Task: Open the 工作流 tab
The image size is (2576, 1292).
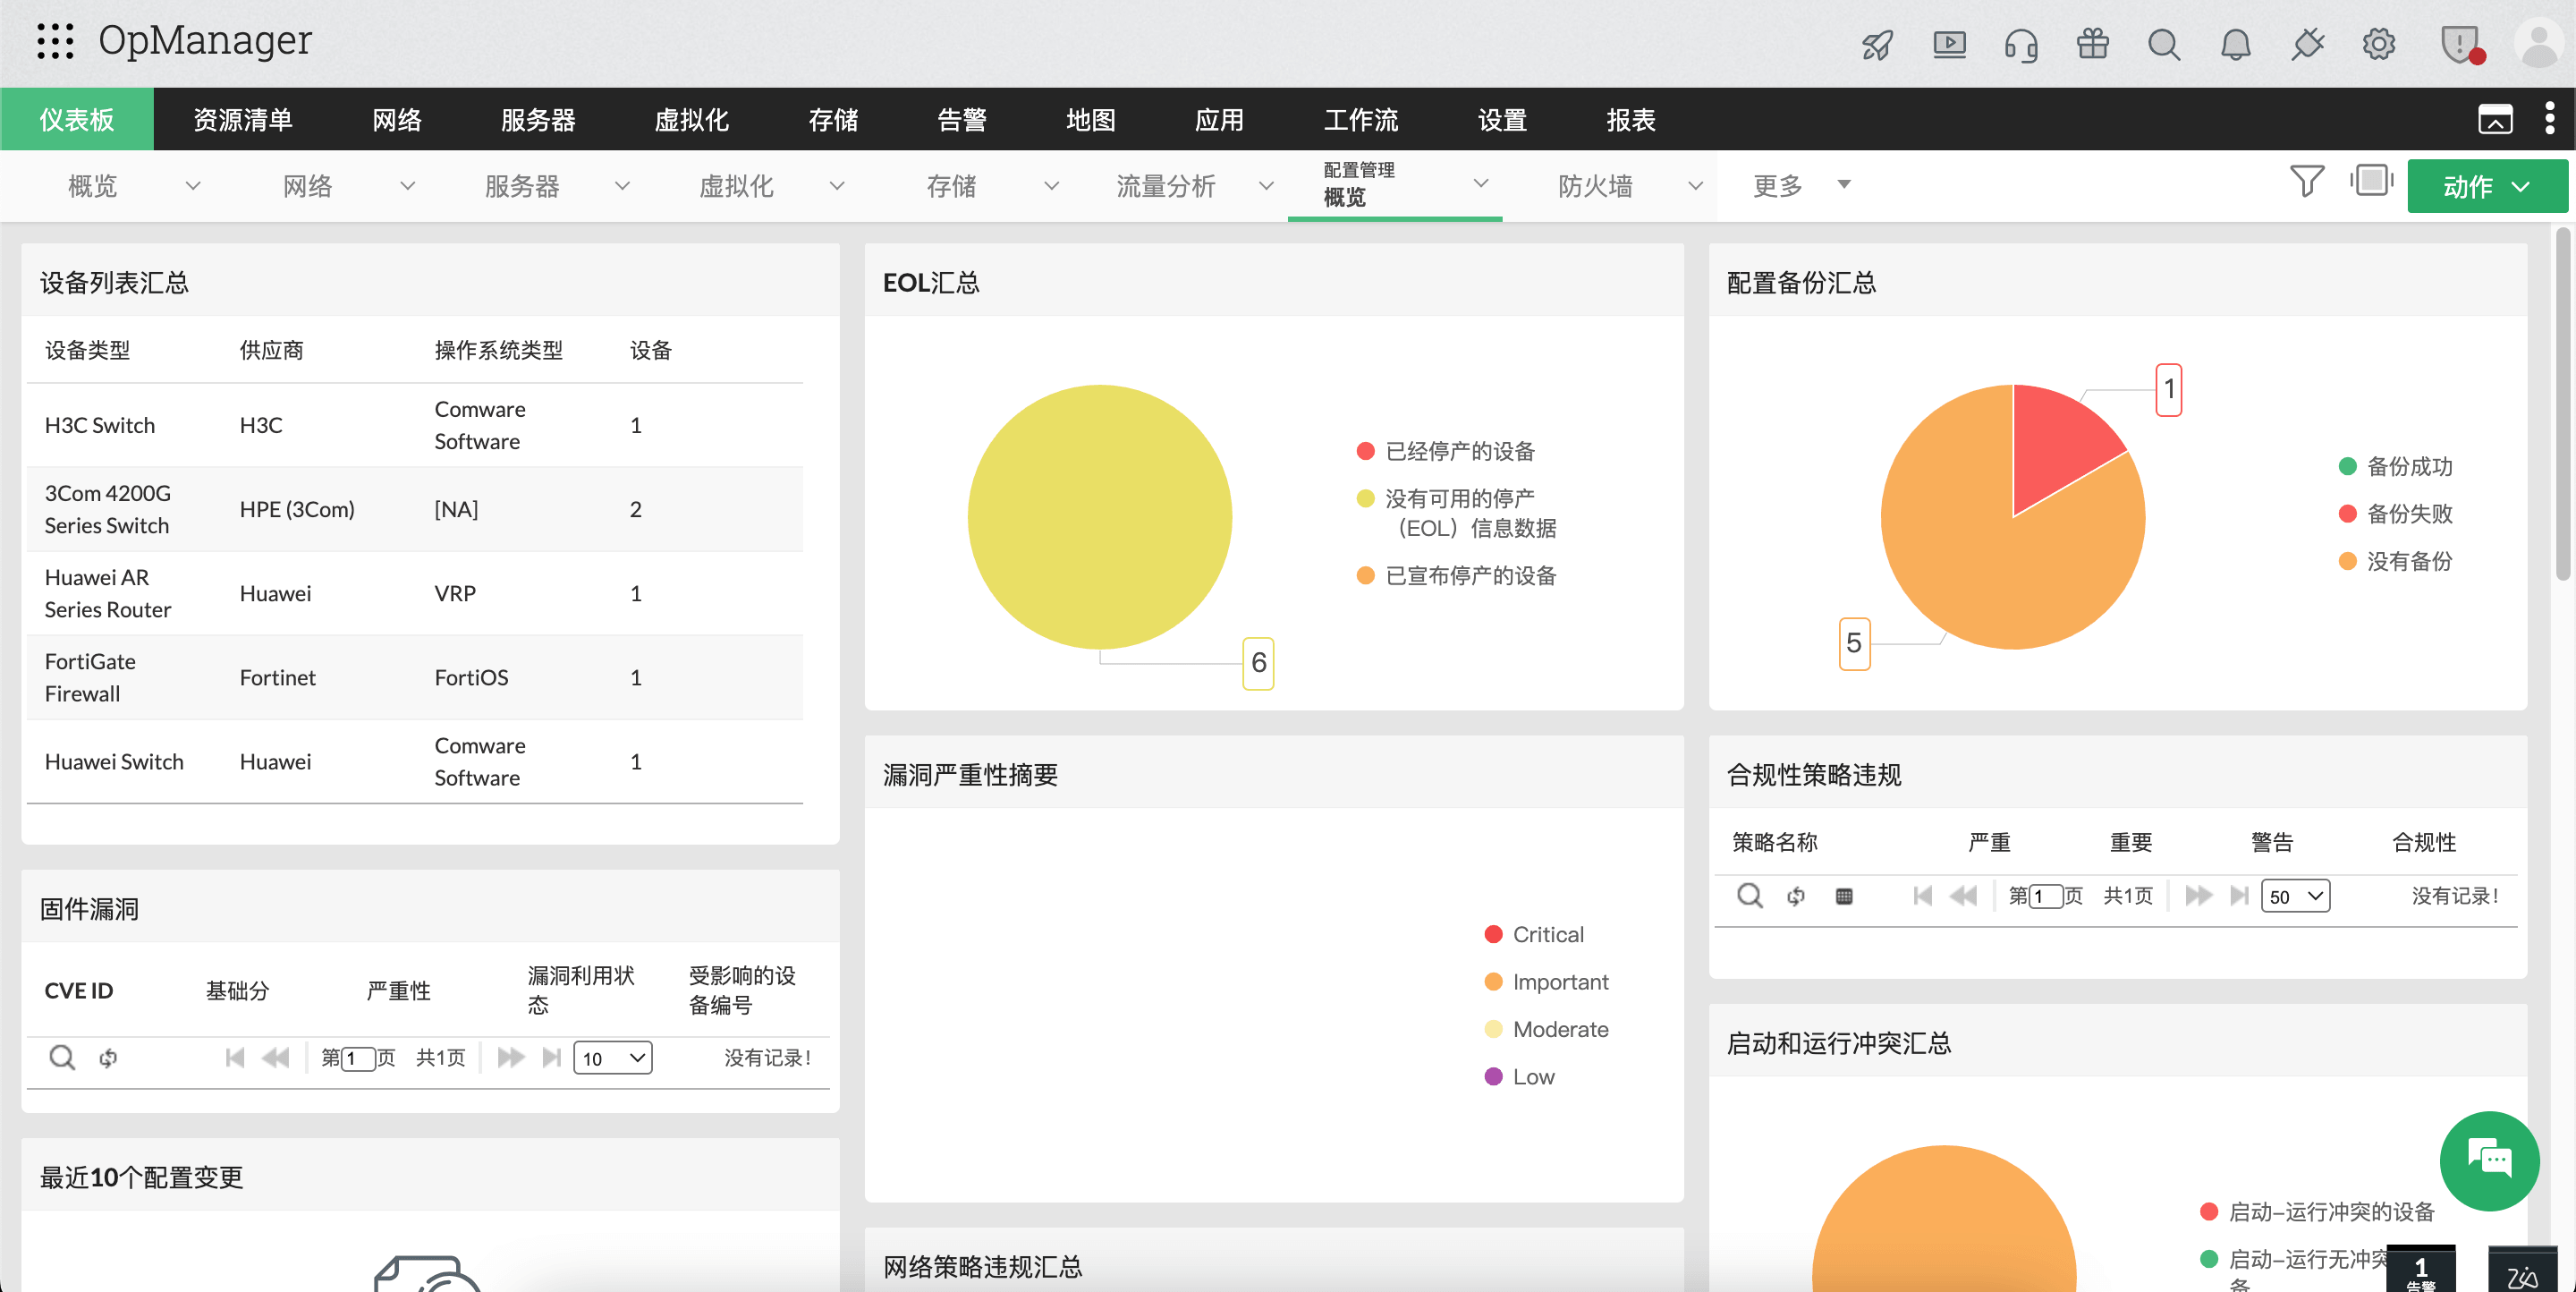Action: click(x=1361, y=119)
